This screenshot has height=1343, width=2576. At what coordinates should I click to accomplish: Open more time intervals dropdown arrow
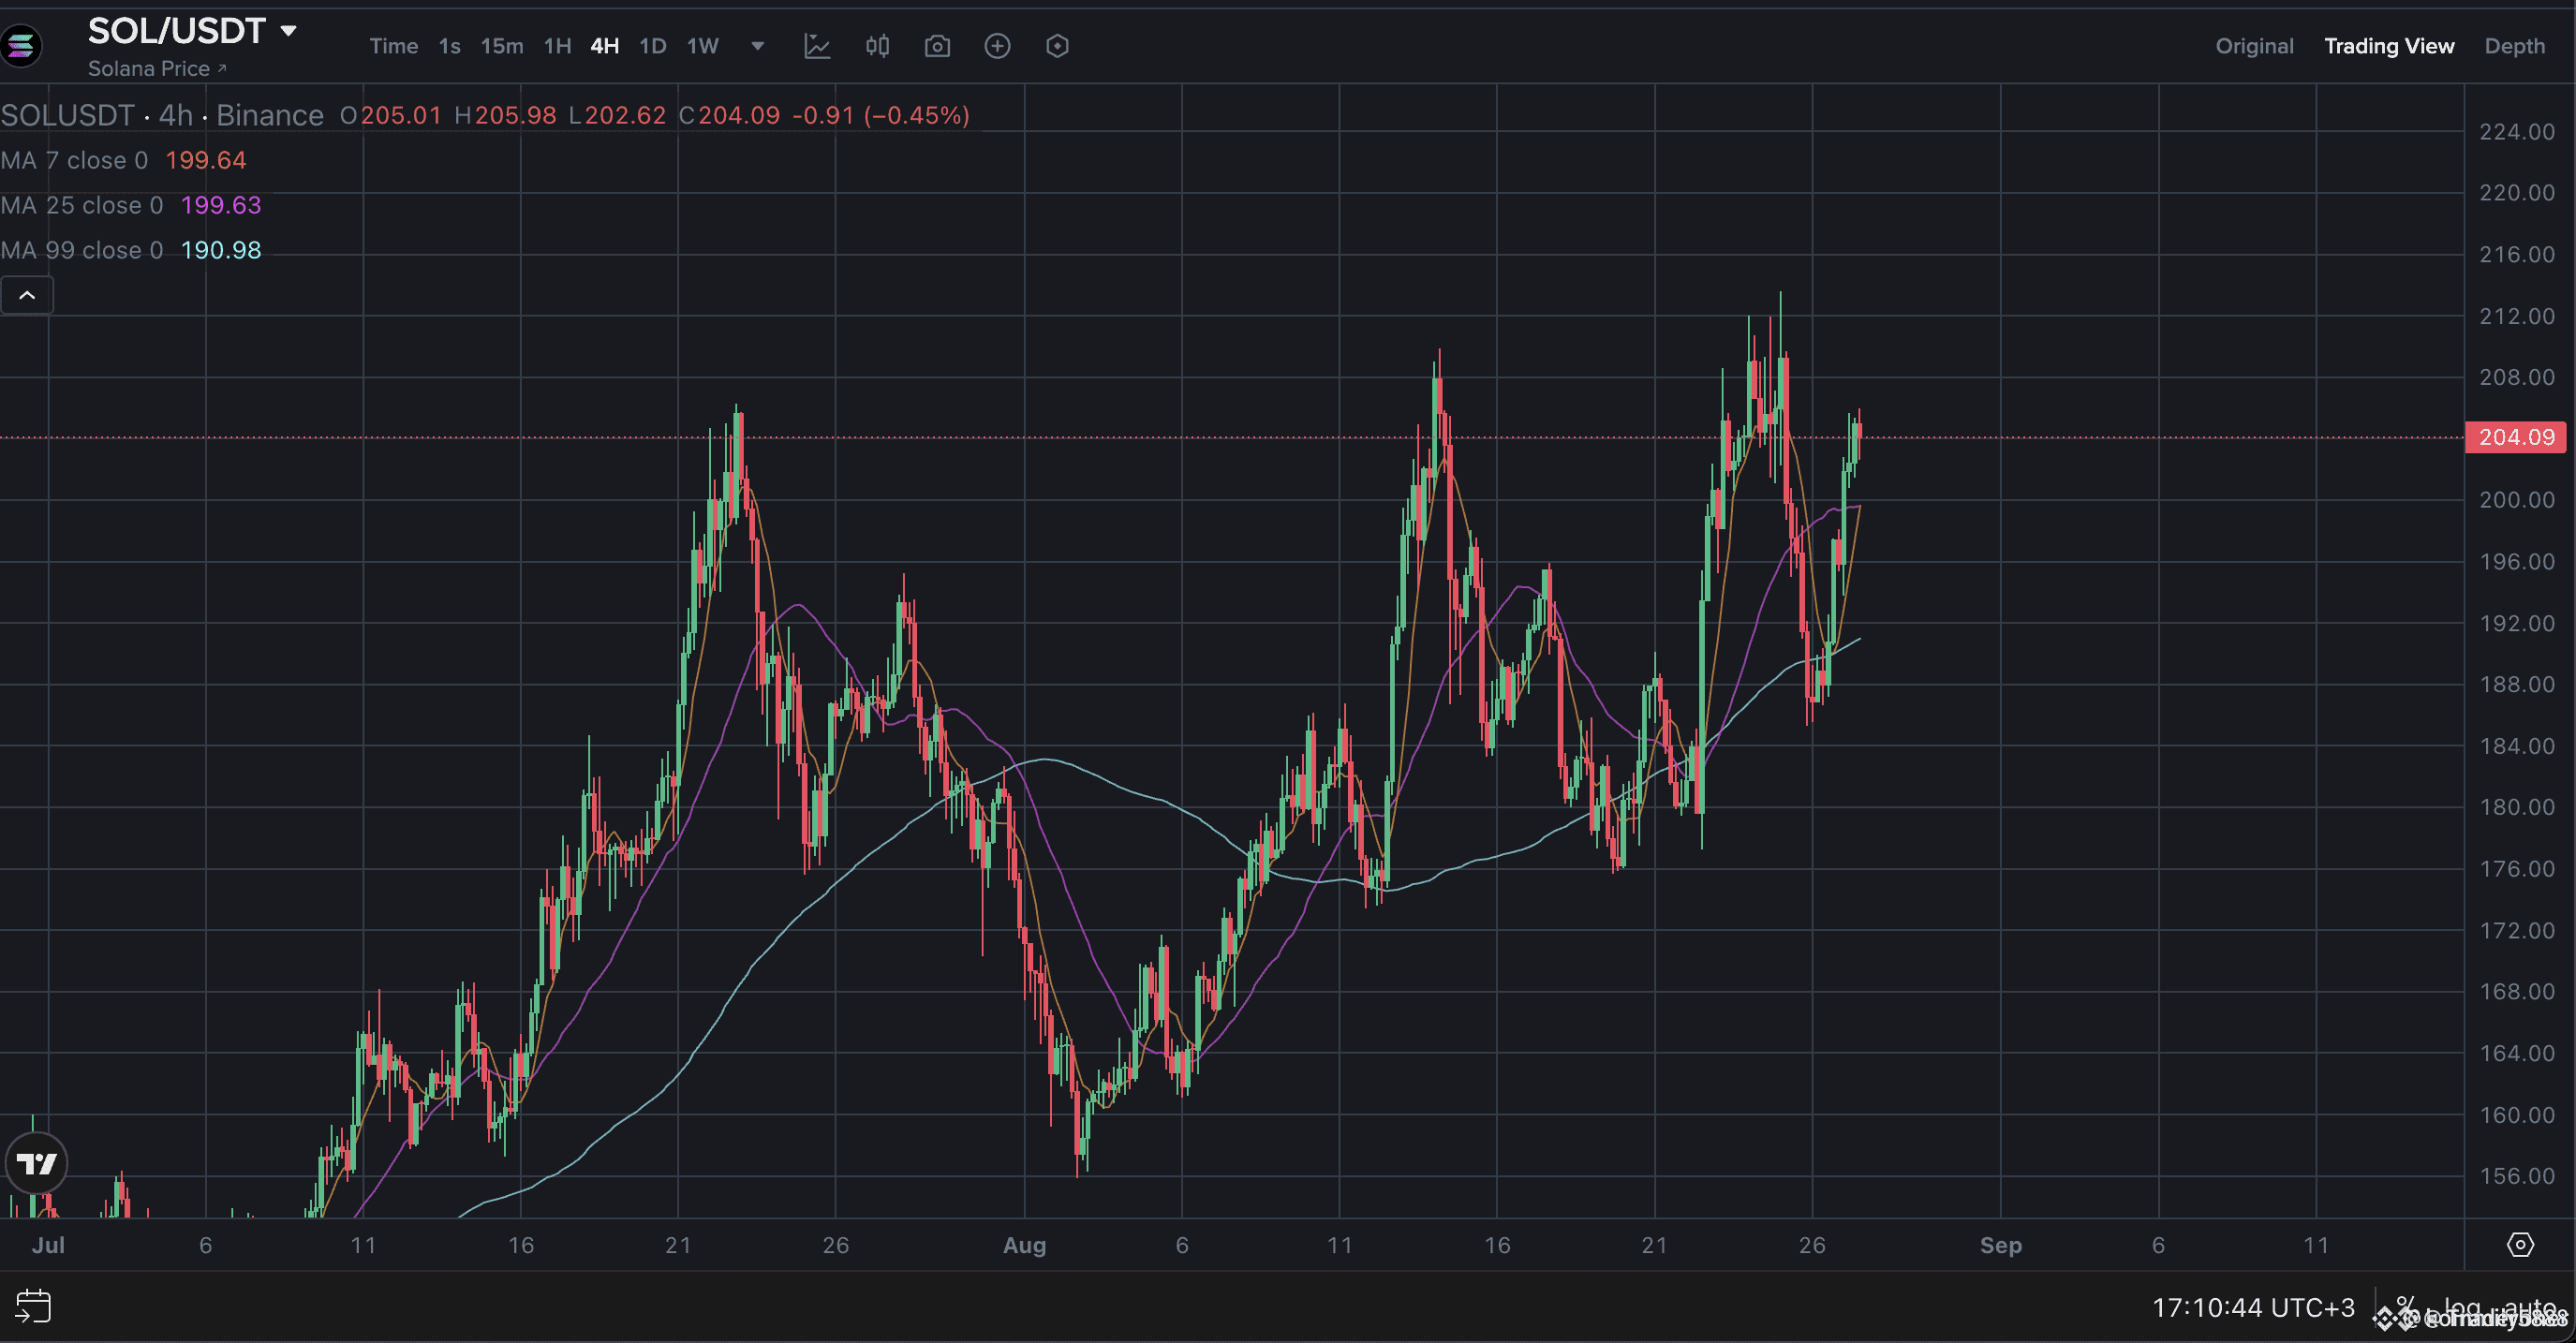(x=758, y=46)
